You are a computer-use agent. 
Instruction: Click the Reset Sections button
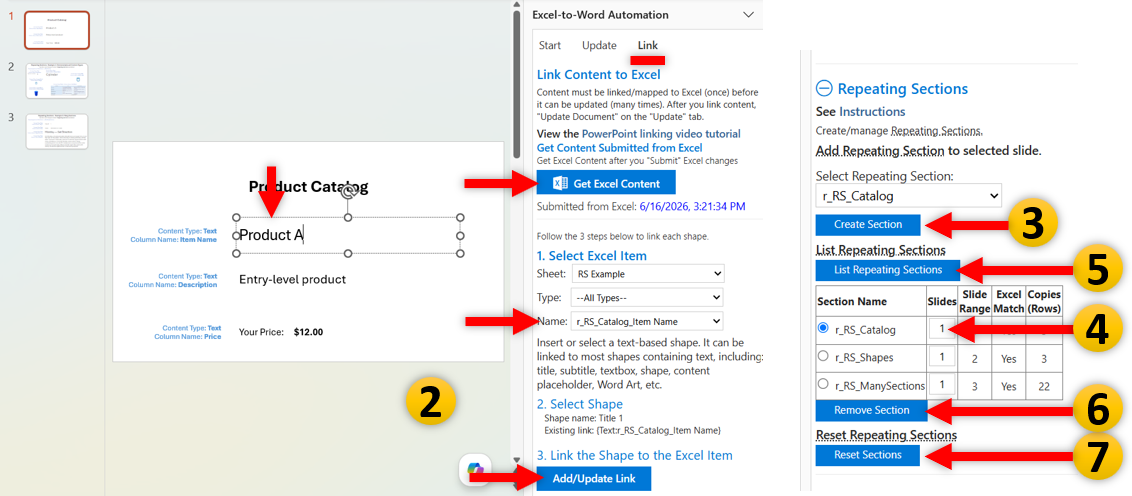click(x=868, y=455)
